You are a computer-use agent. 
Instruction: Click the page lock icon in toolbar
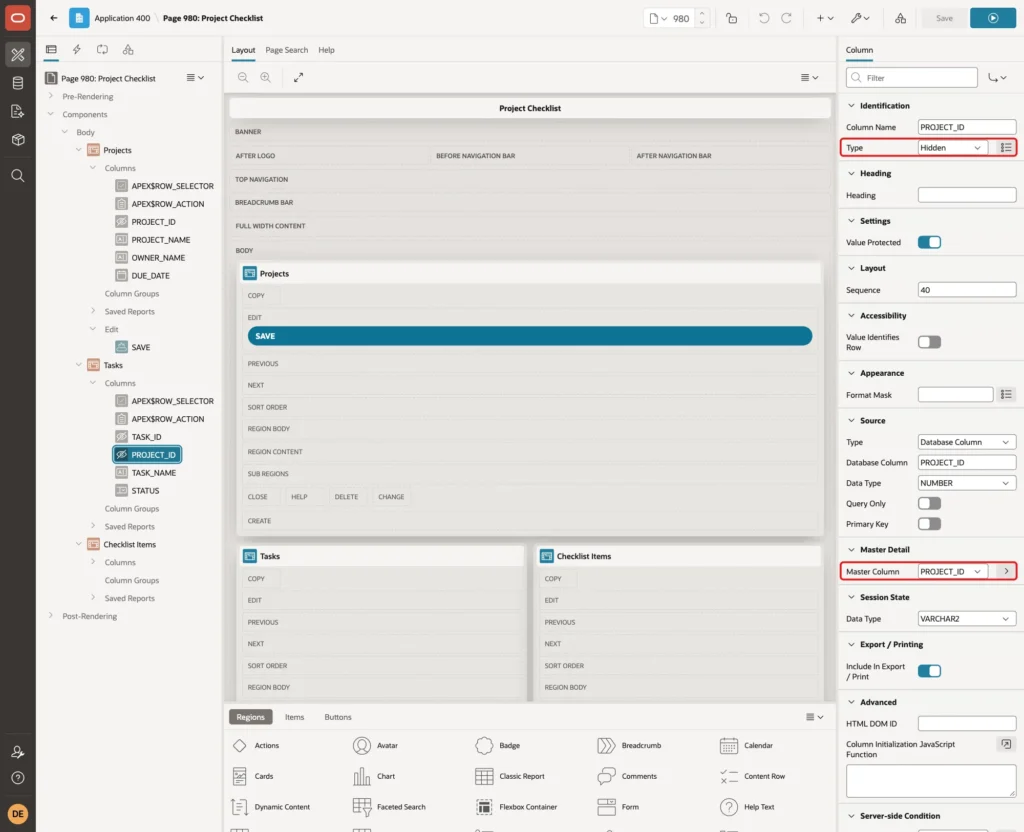pos(731,18)
